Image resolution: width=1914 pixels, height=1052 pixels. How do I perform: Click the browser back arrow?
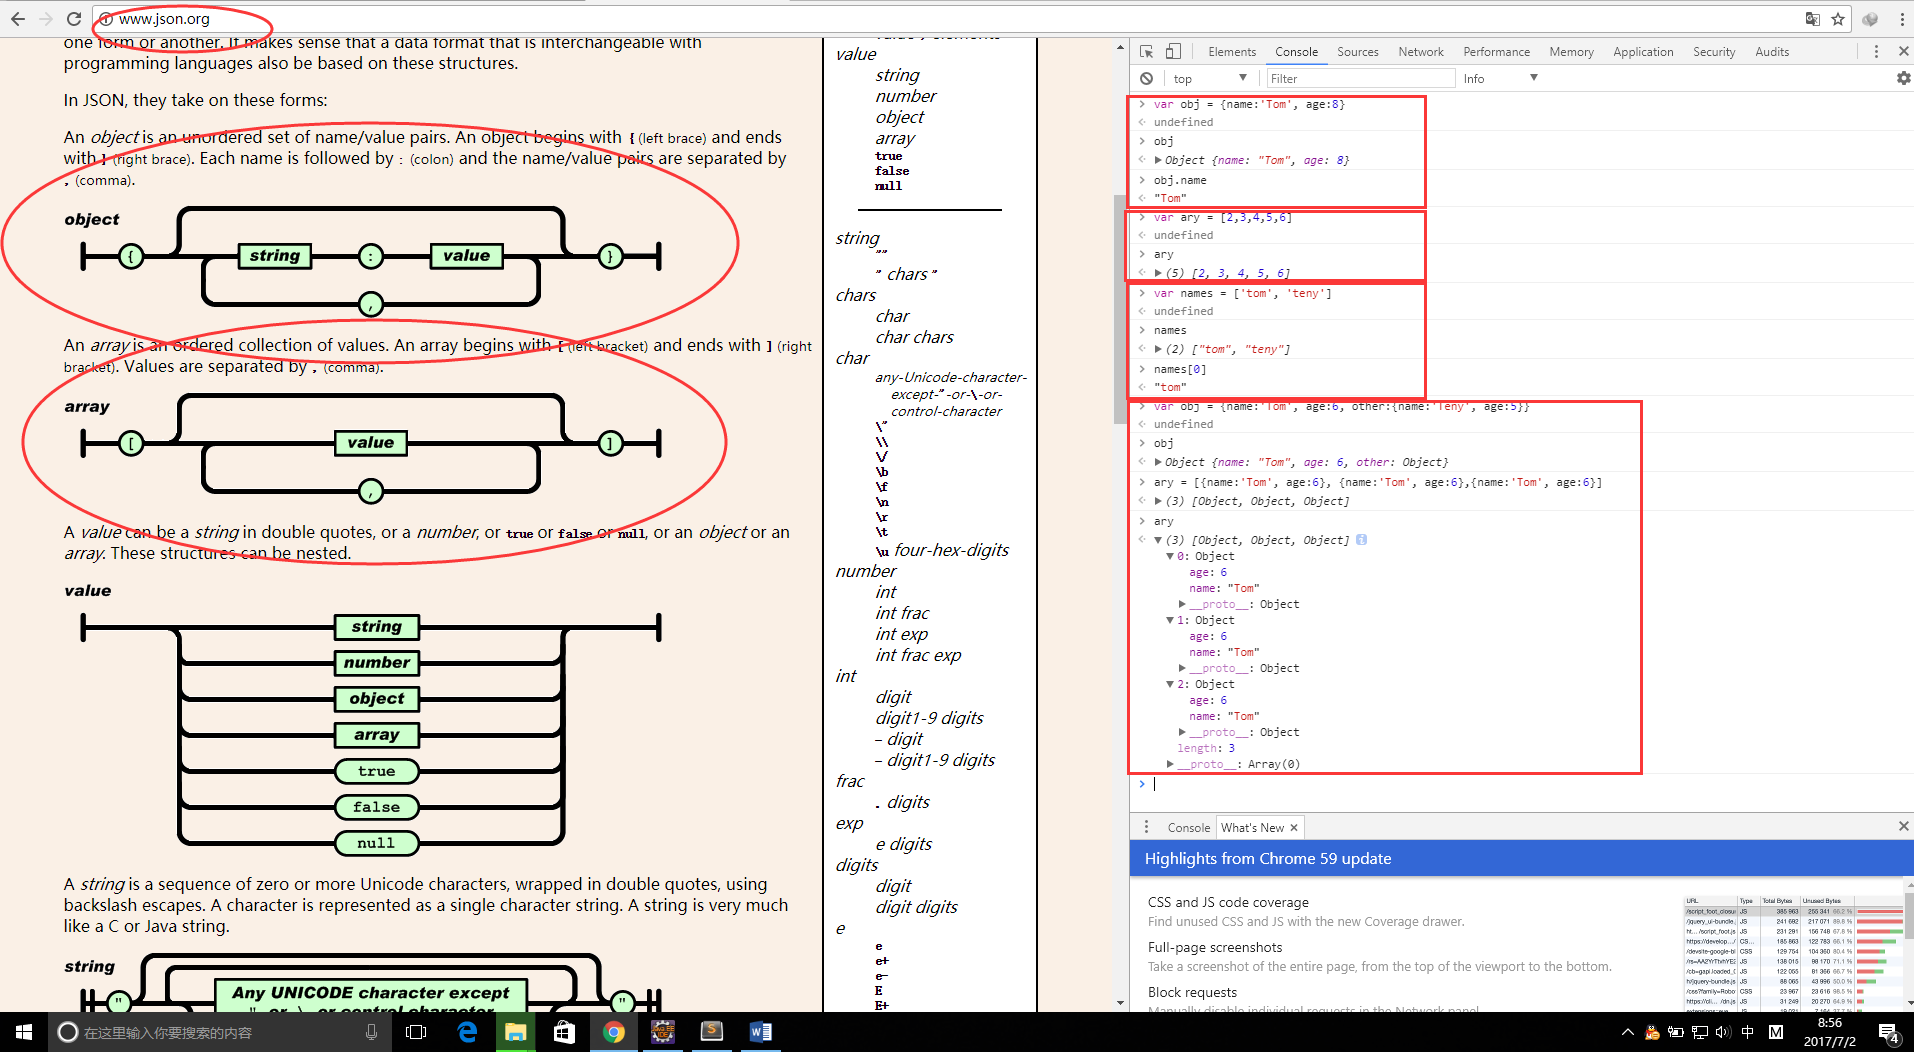[18, 19]
